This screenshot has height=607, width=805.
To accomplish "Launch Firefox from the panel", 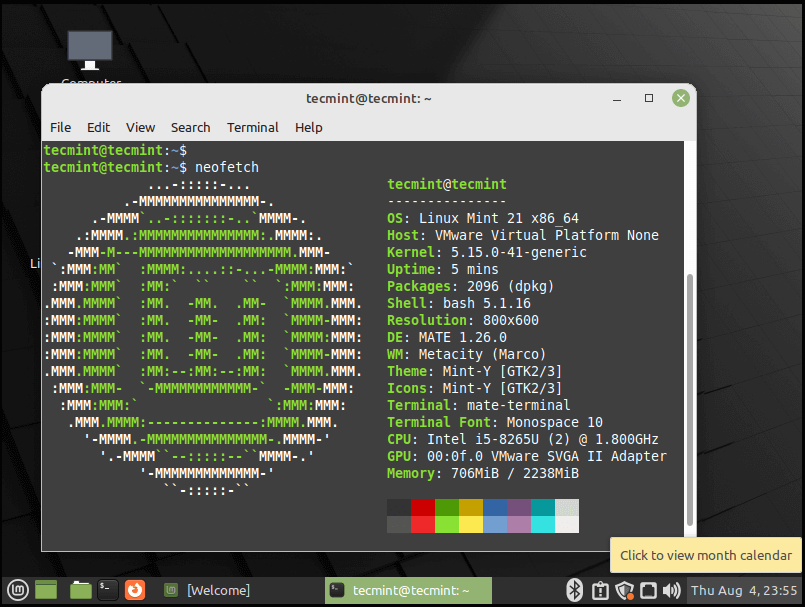I will click(x=135, y=590).
